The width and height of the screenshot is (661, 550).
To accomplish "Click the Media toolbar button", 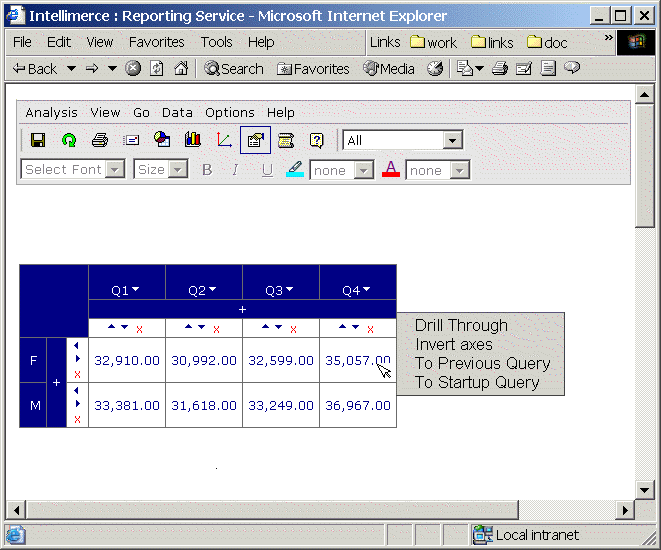I will point(389,69).
